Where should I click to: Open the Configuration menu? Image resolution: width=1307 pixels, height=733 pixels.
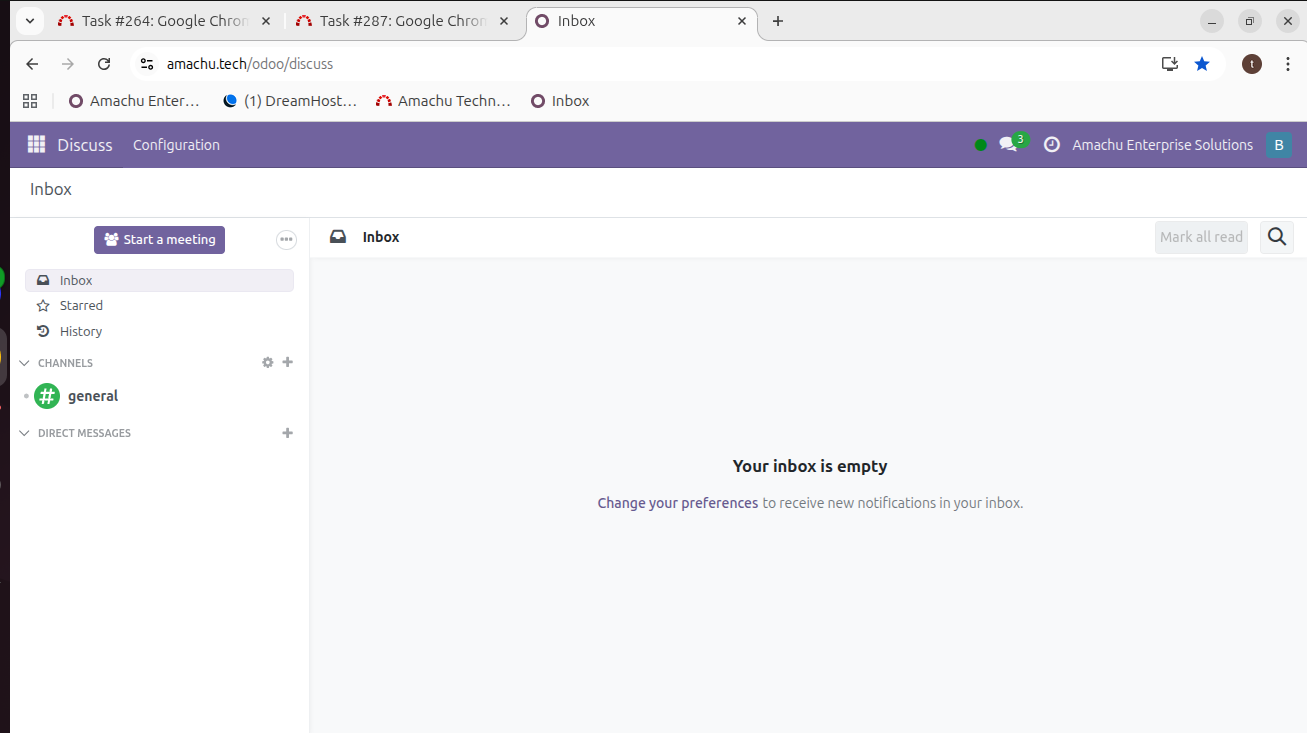pos(176,145)
